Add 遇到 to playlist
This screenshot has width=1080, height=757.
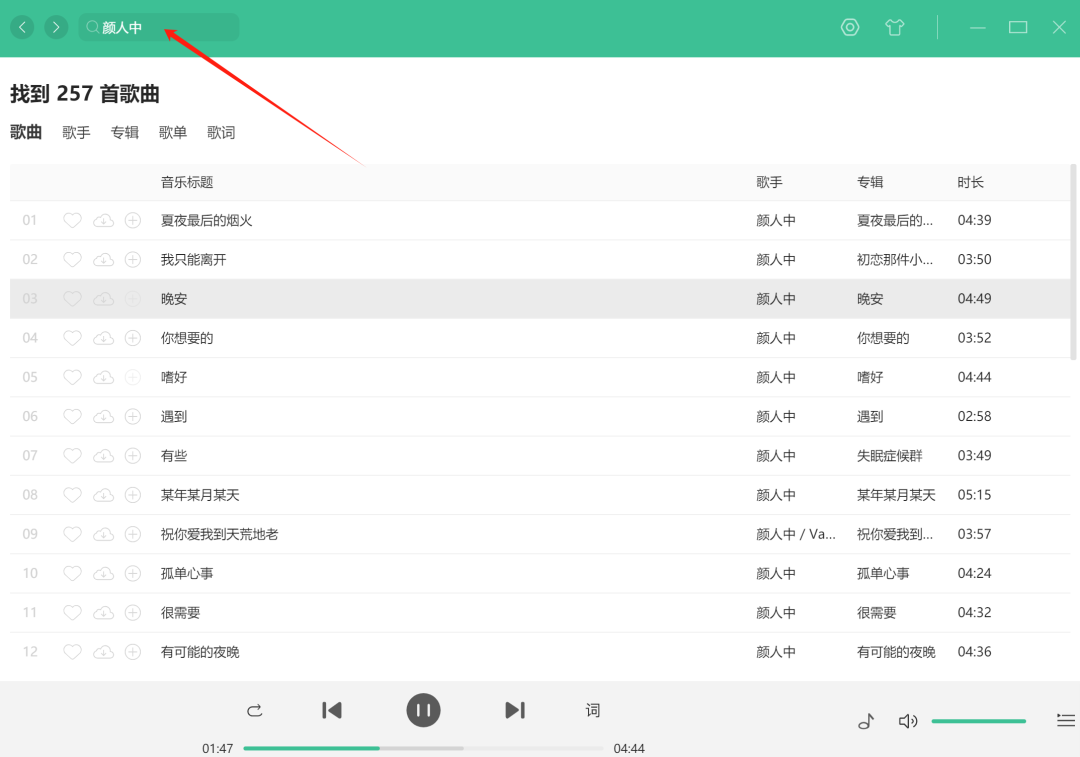(x=133, y=416)
